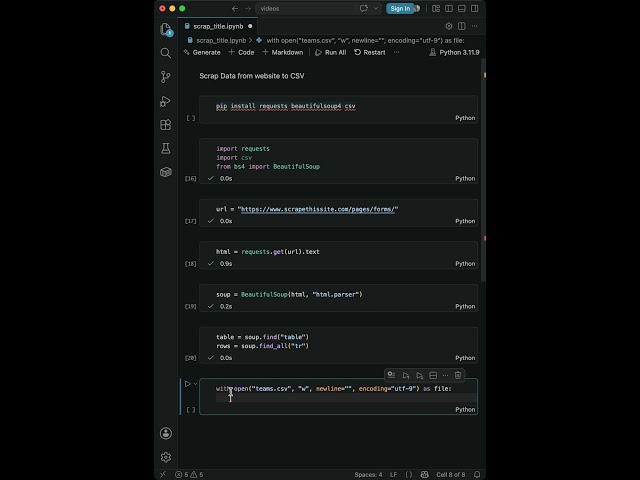The width and height of the screenshot is (640, 480).
Task: Open Copilot status in status bar
Action: [424, 474]
